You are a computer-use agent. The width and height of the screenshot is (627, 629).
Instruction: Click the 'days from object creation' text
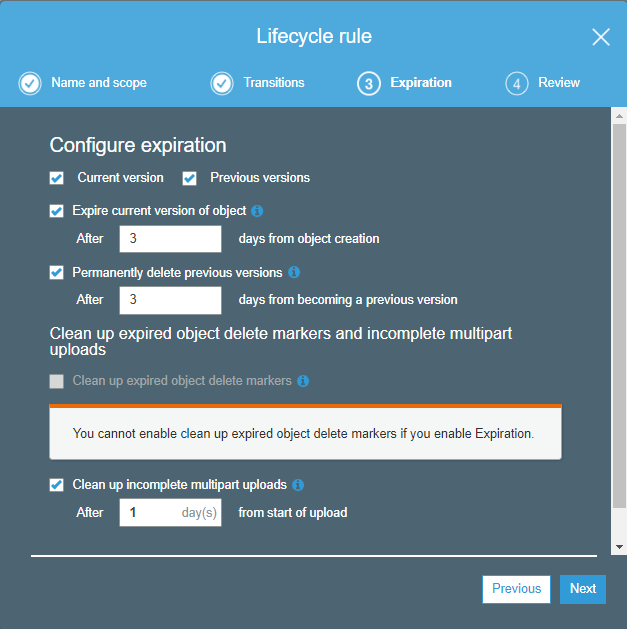[x=309, y=239]
